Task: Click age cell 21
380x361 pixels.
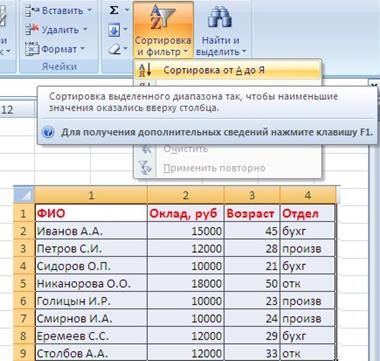Action: (x=252, y=266)
